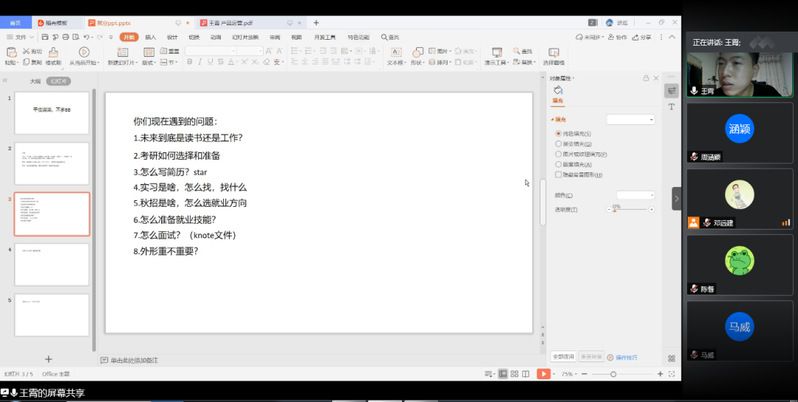This screenshot has width=798, height=402.
Task: Start slideshow from current slide icon
Action: 84,52
